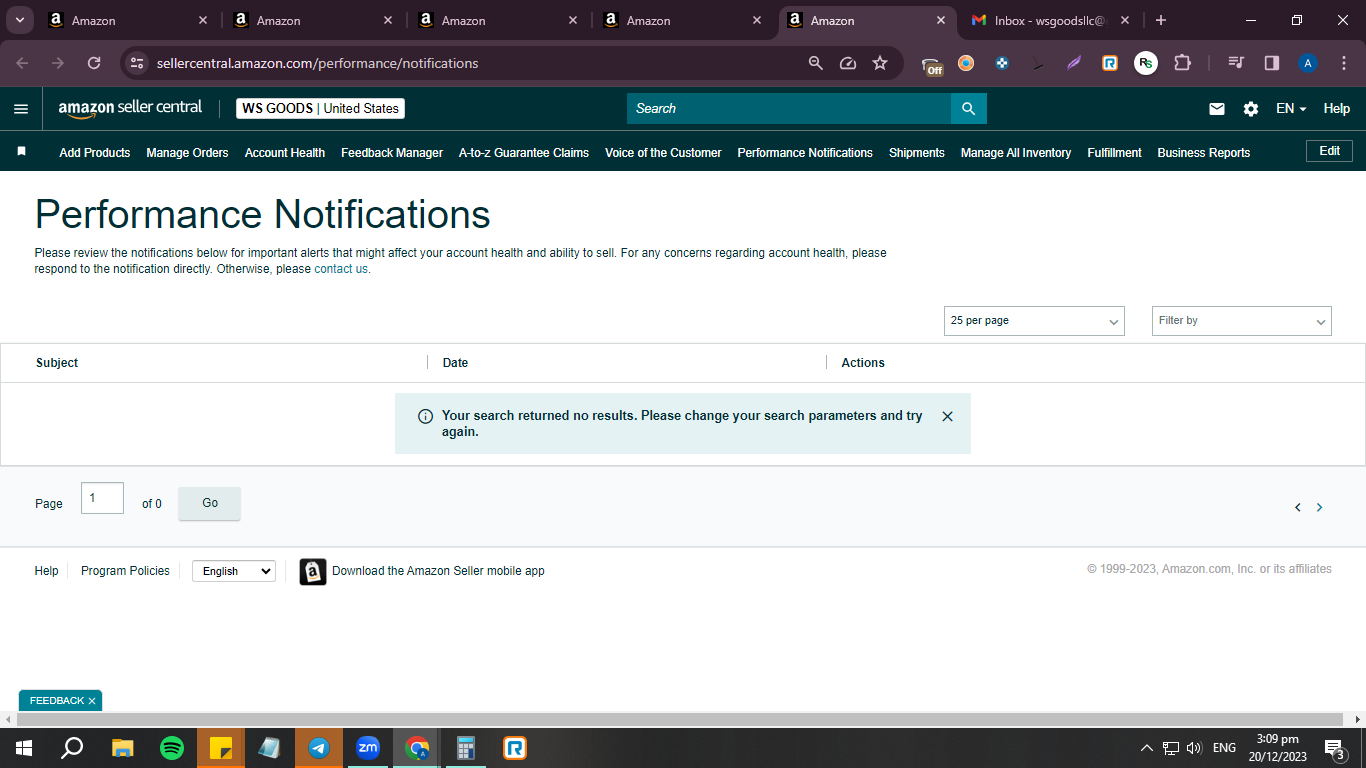Screen dimensions: 1366x768
Task: Open Performance Notifications in the nav bar
Action: pos(805,153)
